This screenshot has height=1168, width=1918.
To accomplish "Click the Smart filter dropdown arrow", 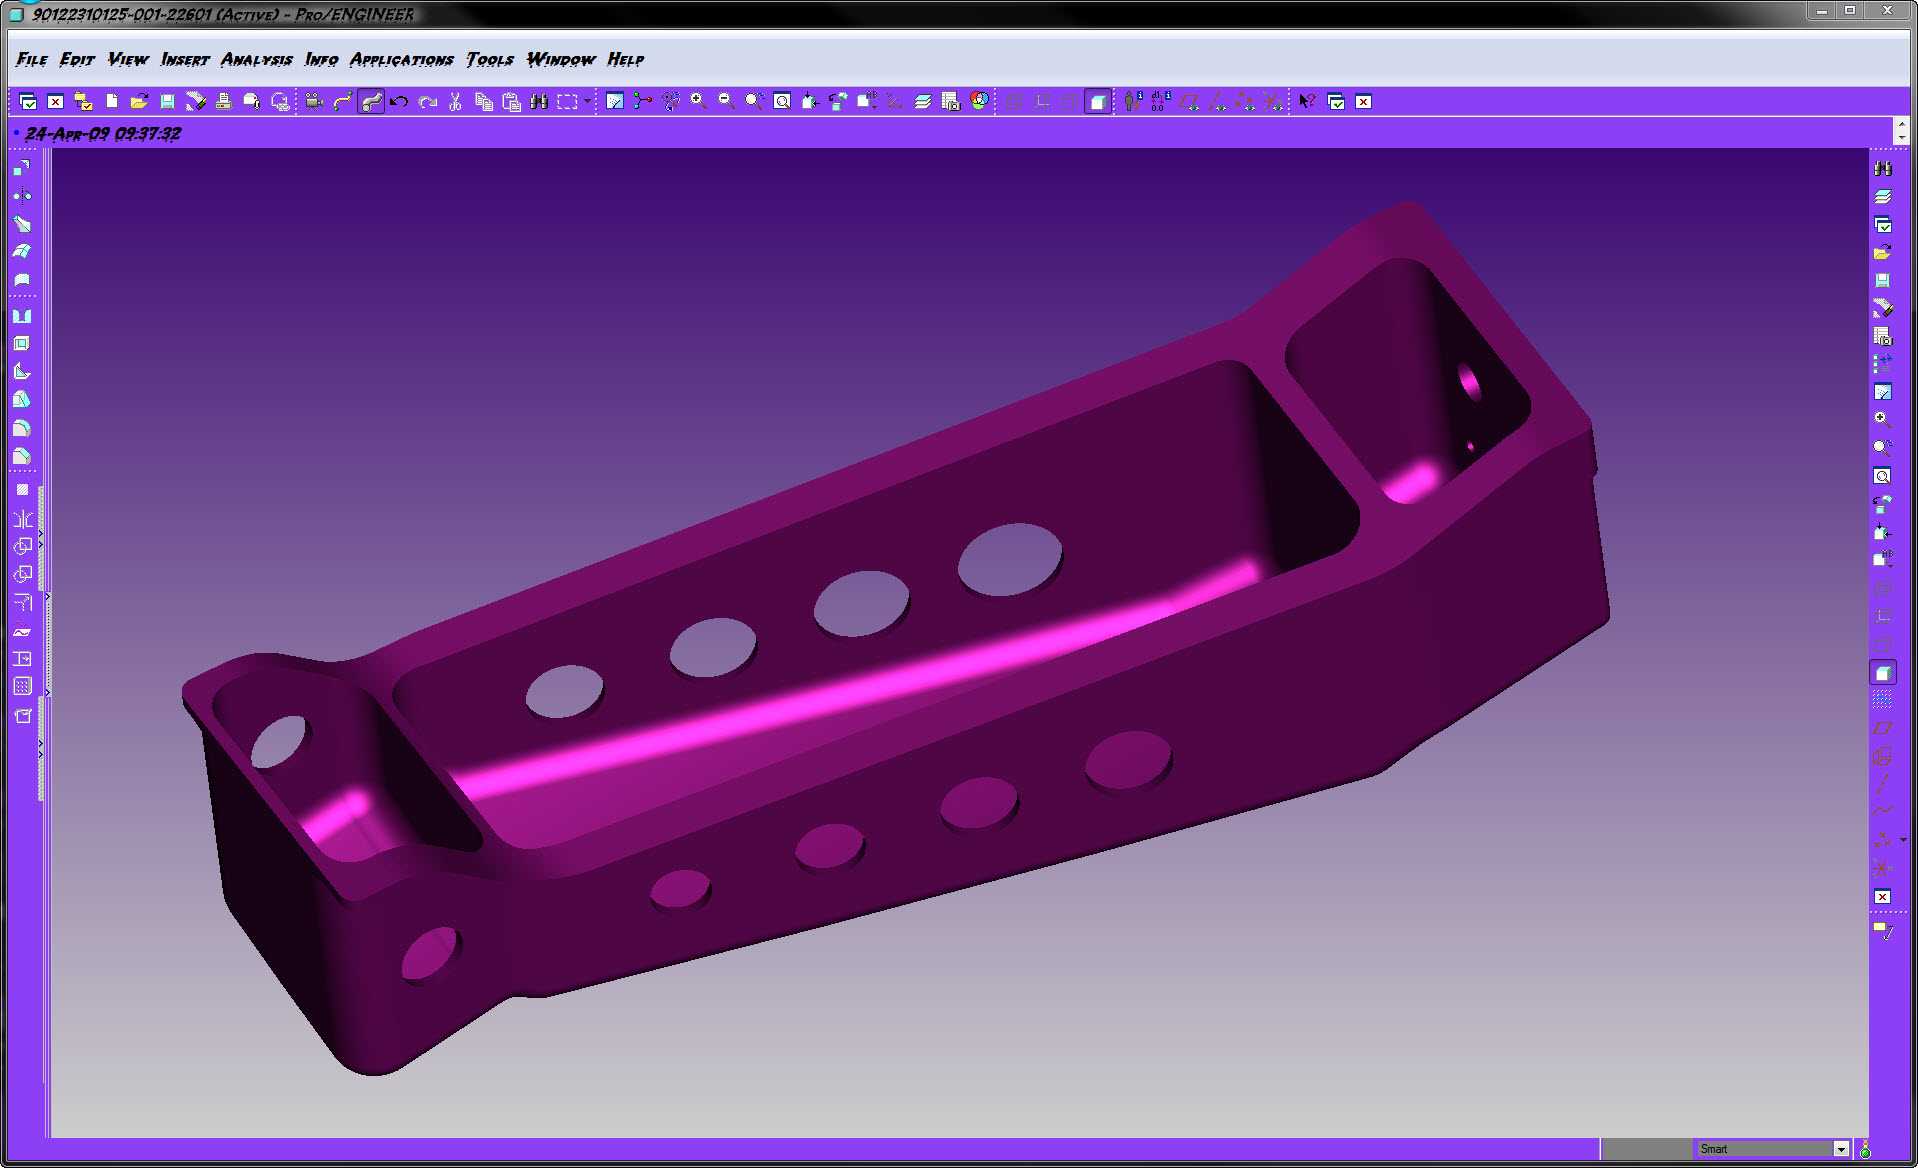I will coord(1841,1149).
